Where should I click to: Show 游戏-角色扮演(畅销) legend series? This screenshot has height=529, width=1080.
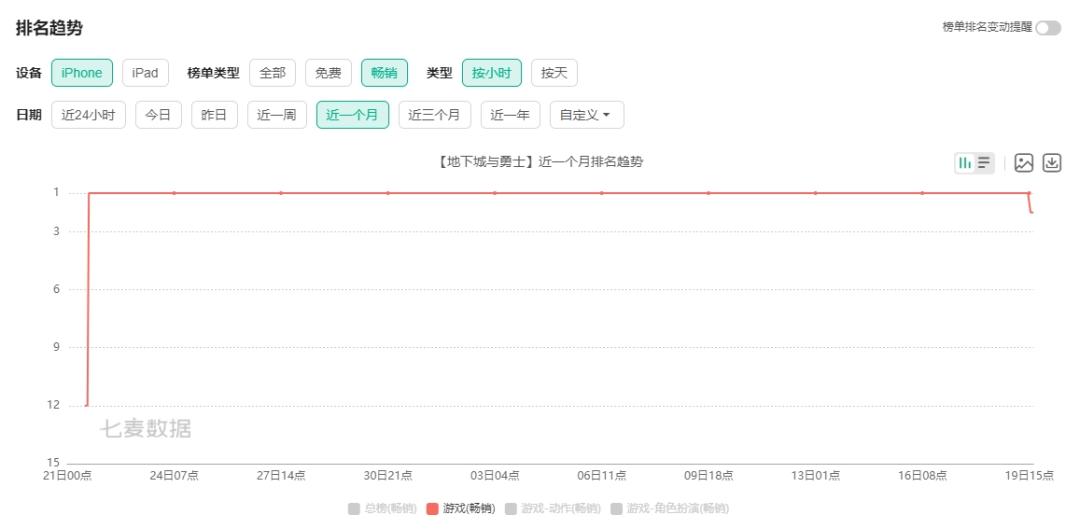664,509
